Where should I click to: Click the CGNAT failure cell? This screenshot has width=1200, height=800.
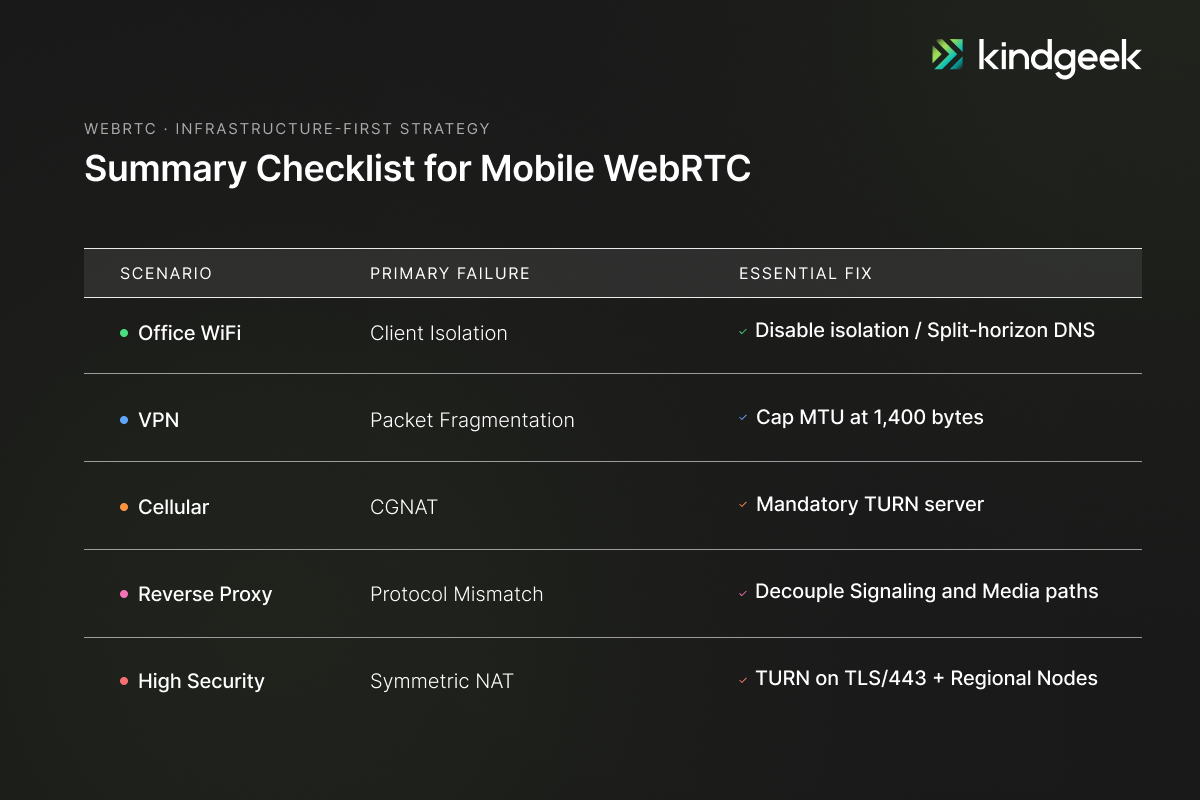404,507
